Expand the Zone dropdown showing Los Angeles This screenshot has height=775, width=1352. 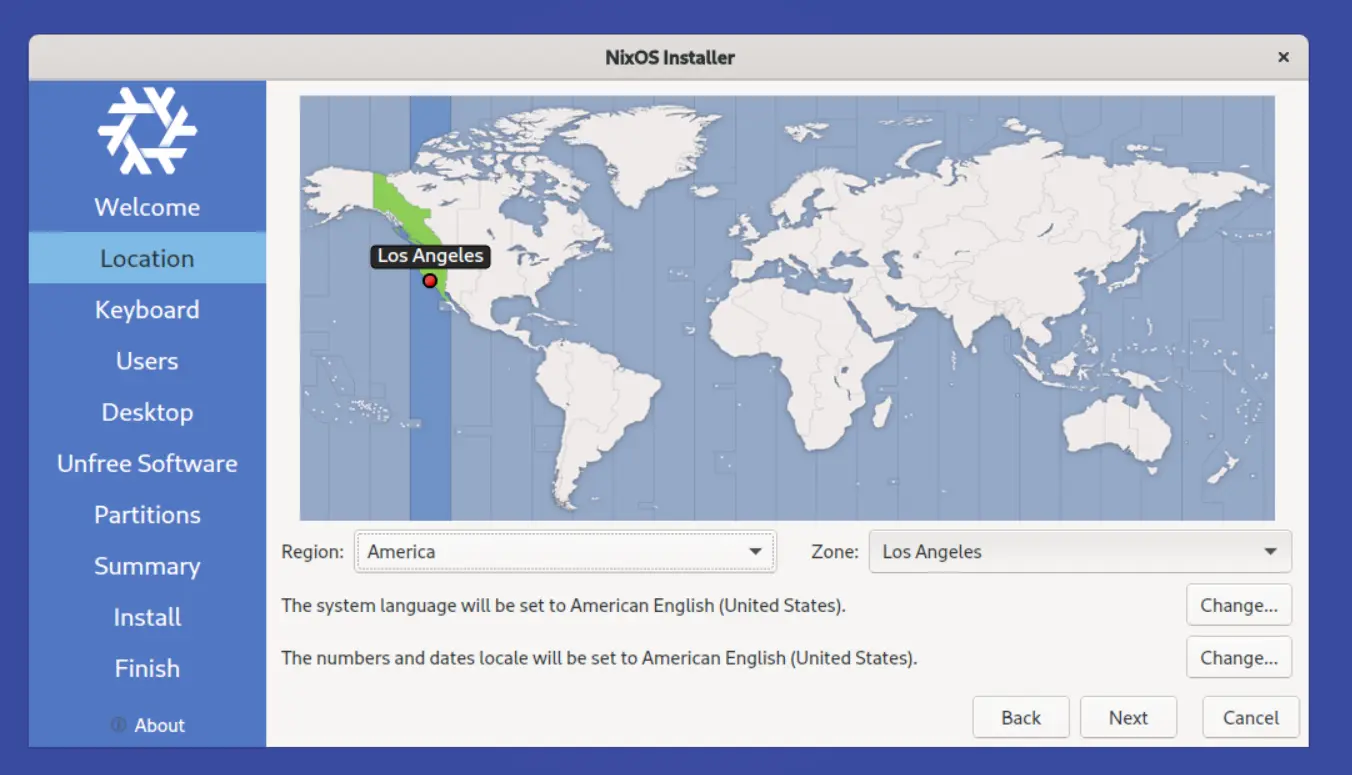(x=1080, y=552)
